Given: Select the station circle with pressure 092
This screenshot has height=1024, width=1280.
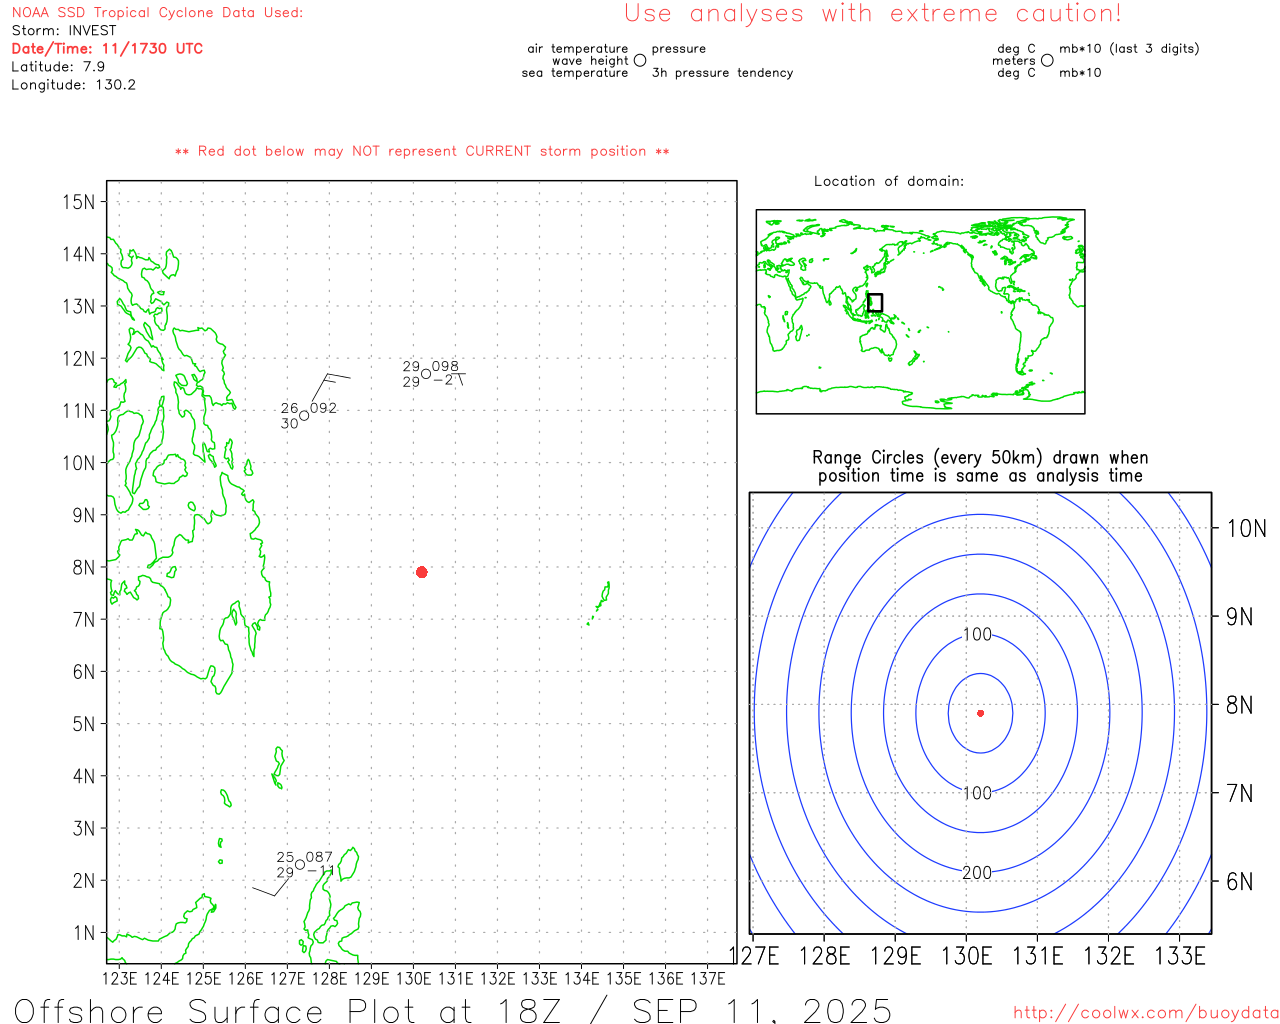Looking at the screenshot, I should tap(304, 416).
